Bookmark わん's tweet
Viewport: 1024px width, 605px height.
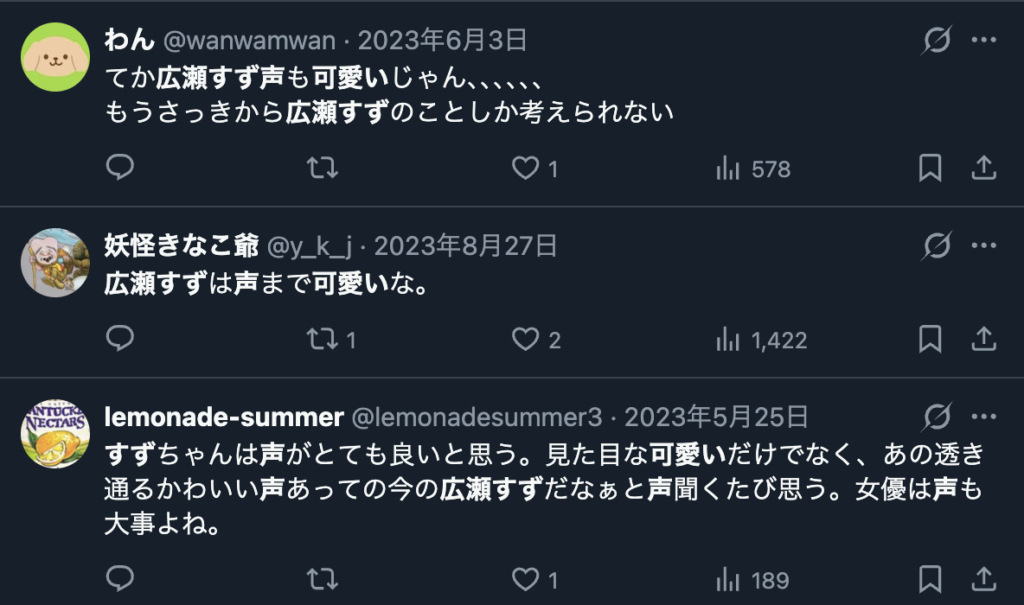tap(931, 168)
